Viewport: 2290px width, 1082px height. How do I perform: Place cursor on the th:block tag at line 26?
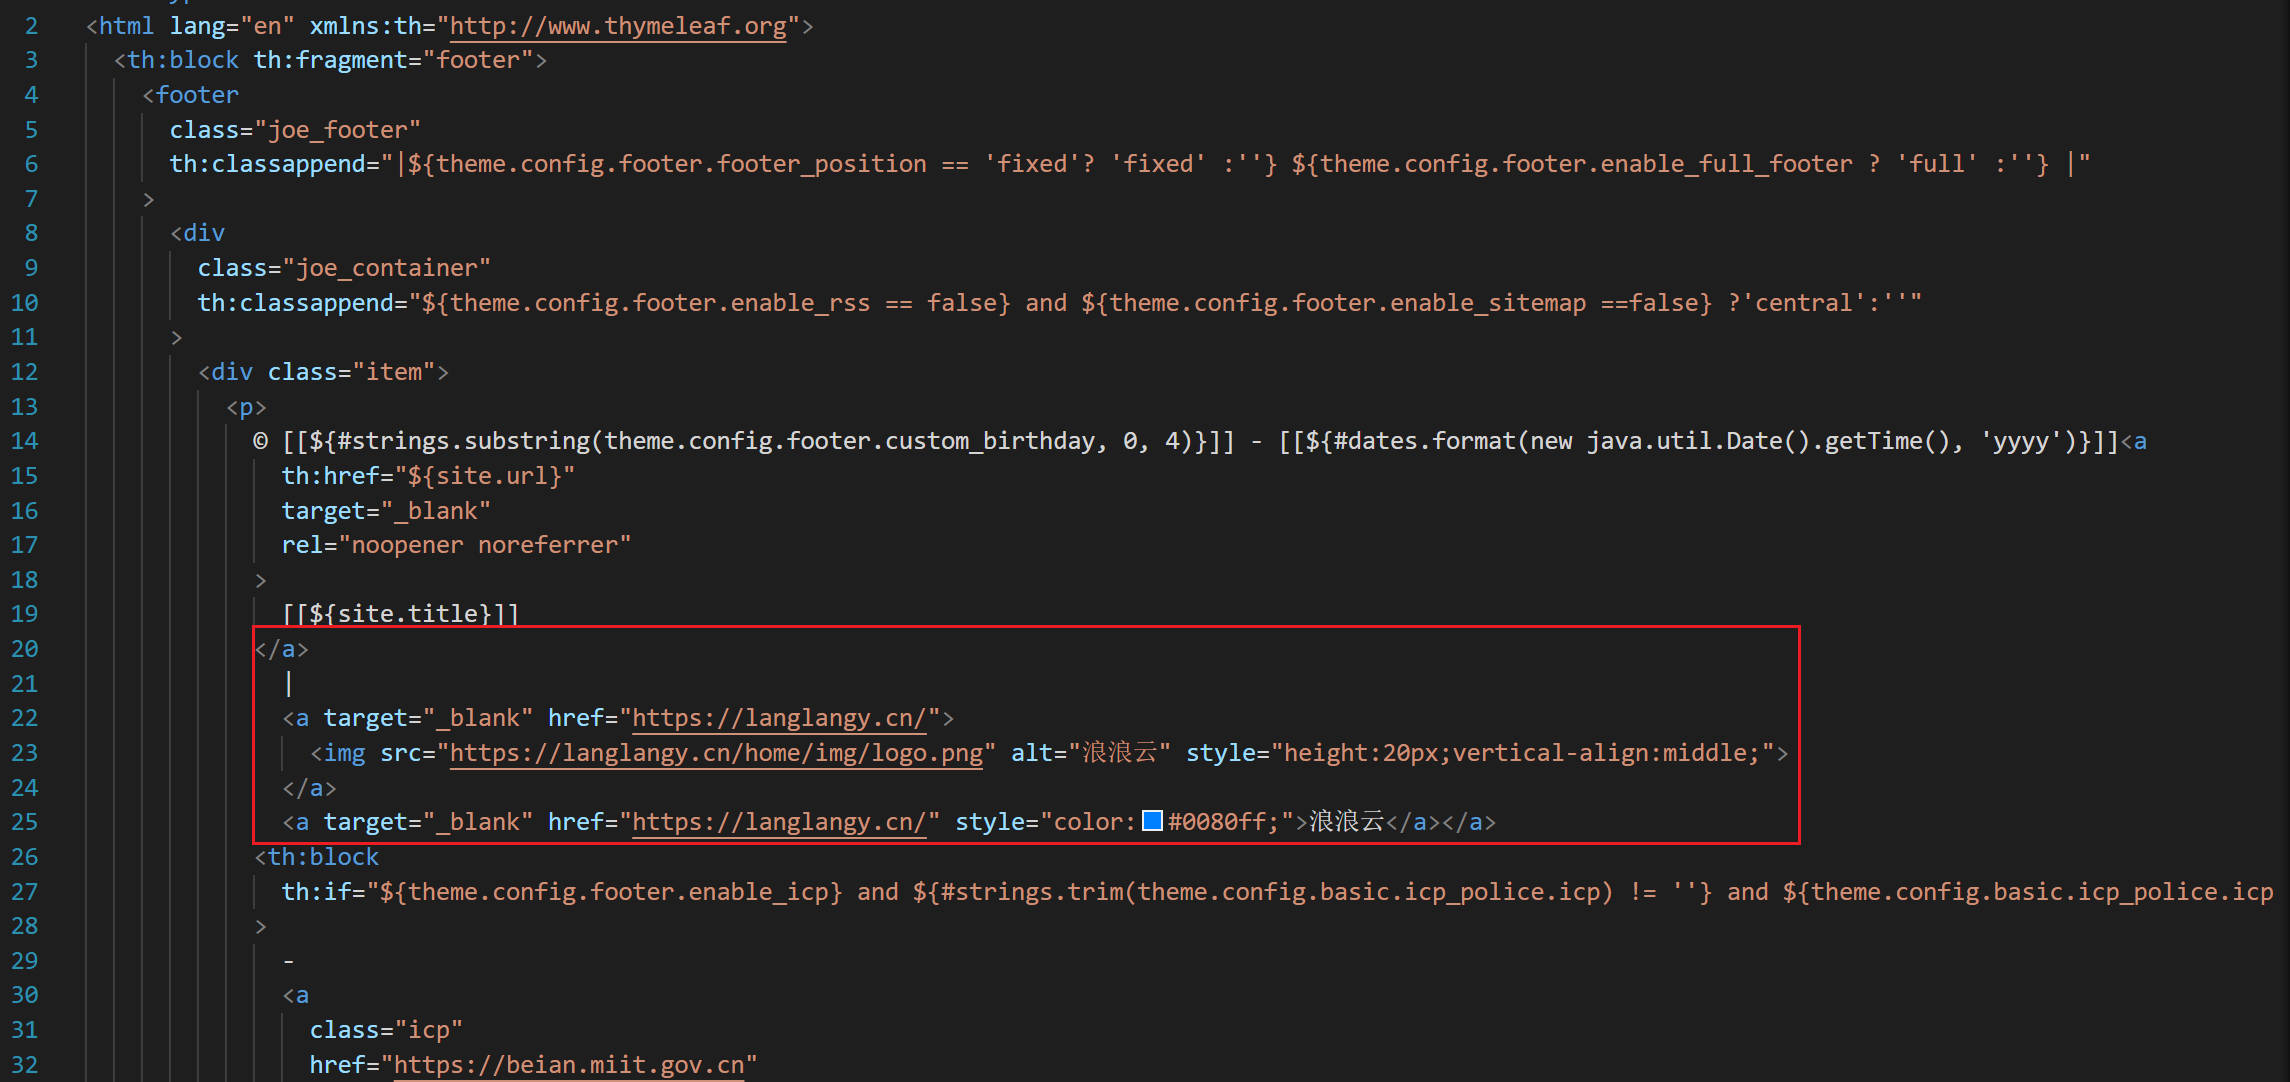coord(322,857)
